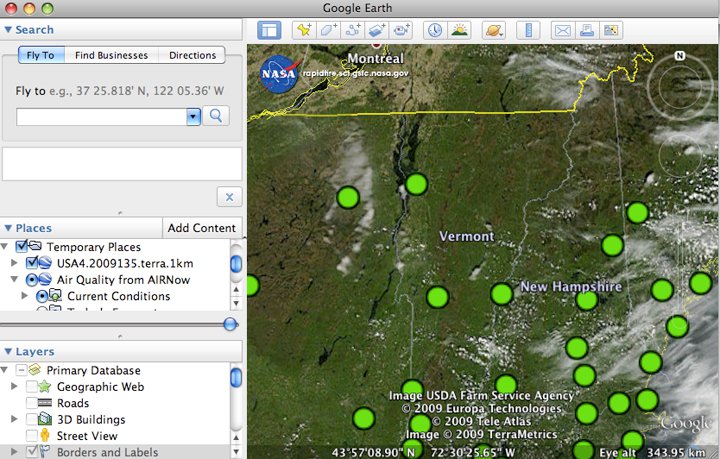Viewport: 720px width, 459px height.
Task: Click the New Hampshire state label
Action: coord(571,286)
